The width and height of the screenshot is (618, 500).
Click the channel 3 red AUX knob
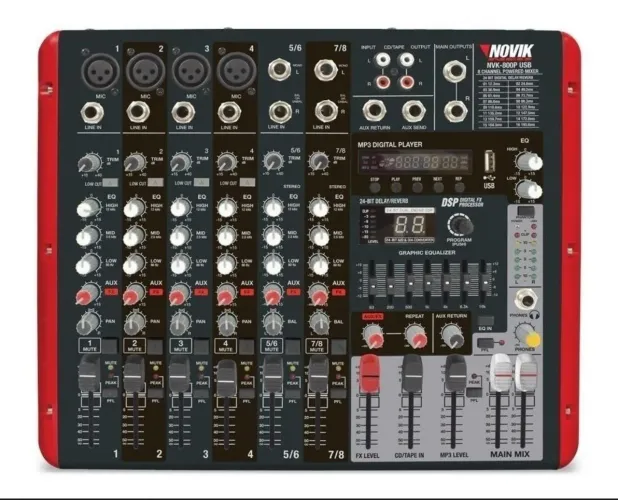coord(179,294)
